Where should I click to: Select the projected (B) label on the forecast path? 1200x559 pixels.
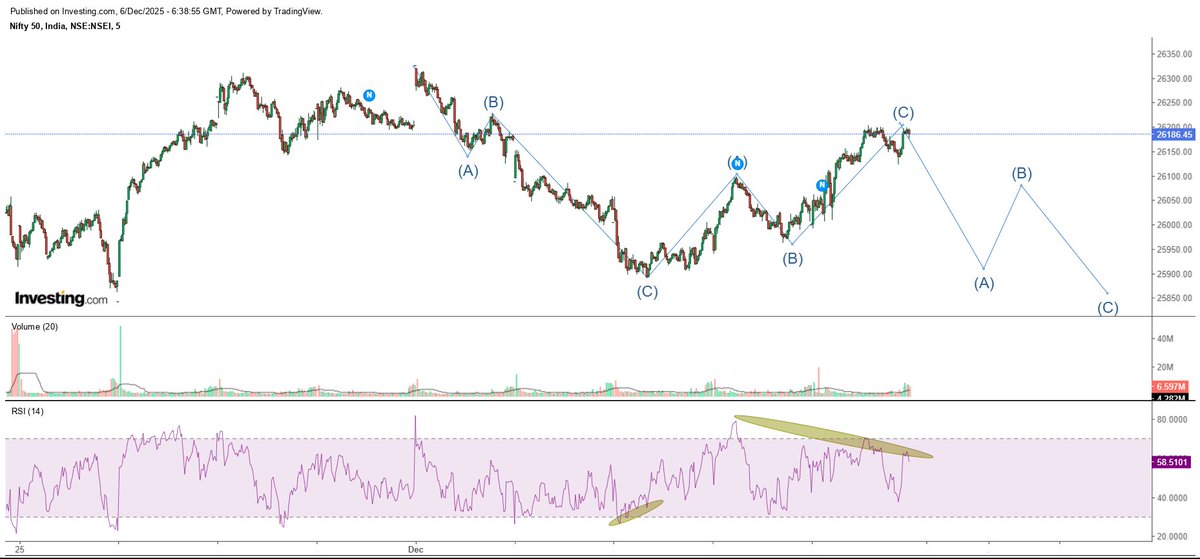[x=1021, y=173]
